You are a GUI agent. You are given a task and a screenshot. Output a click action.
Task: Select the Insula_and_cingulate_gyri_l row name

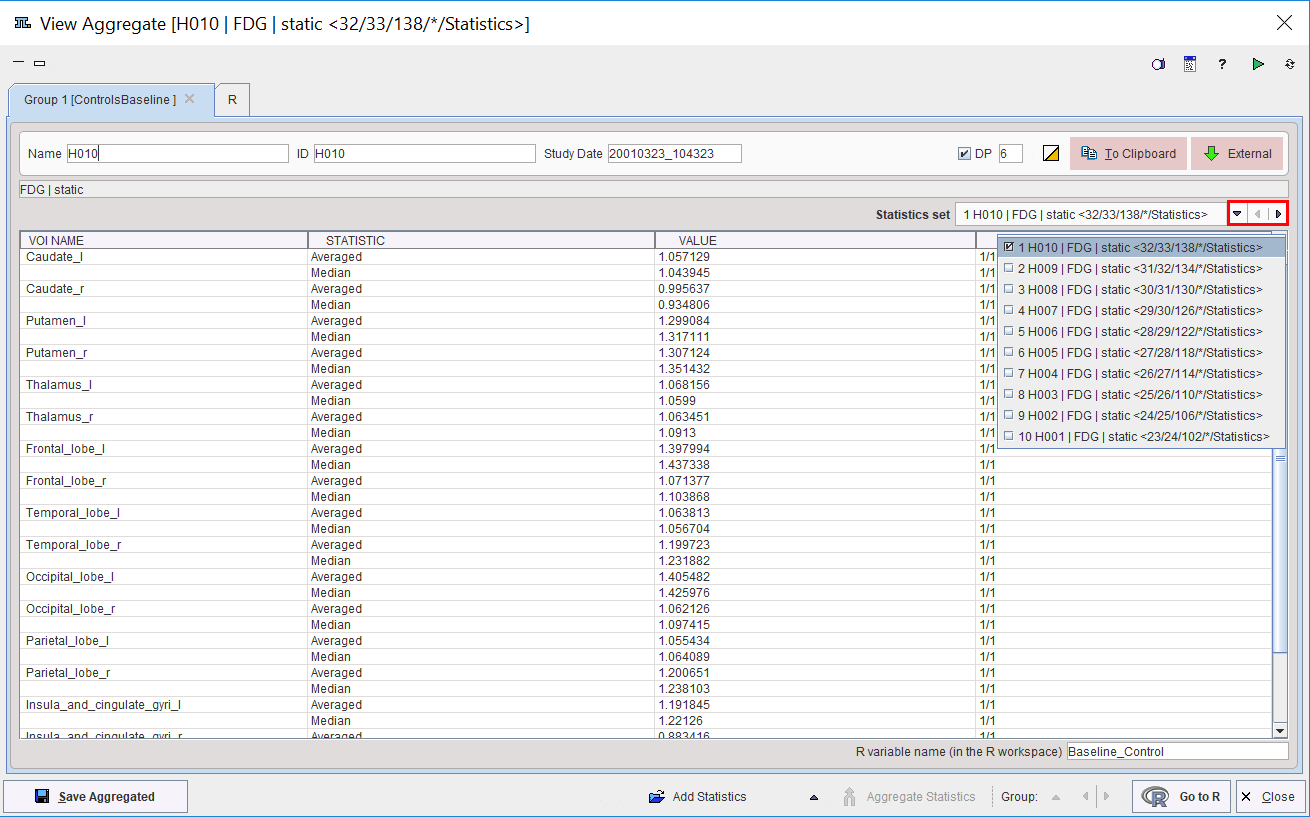(164, 705)
